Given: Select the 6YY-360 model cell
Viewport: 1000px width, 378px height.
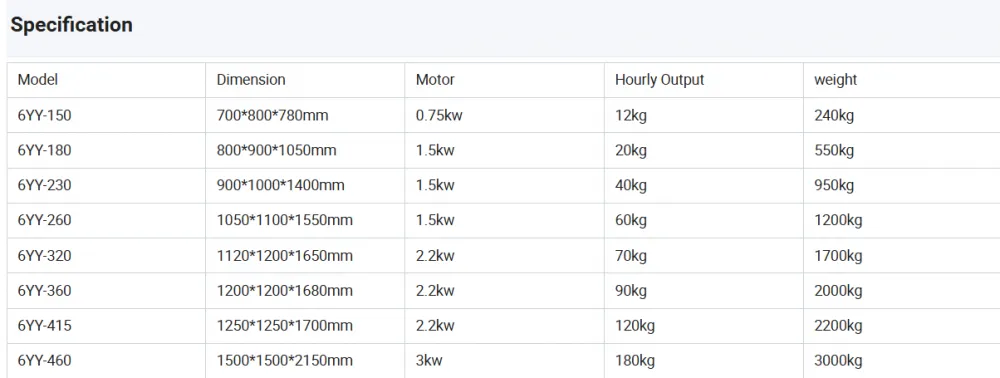Looking at the screenshot, I should [107, 291].
